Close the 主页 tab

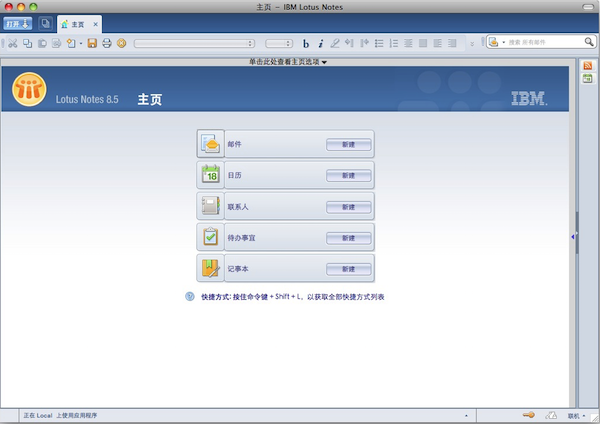coord(95,24)
